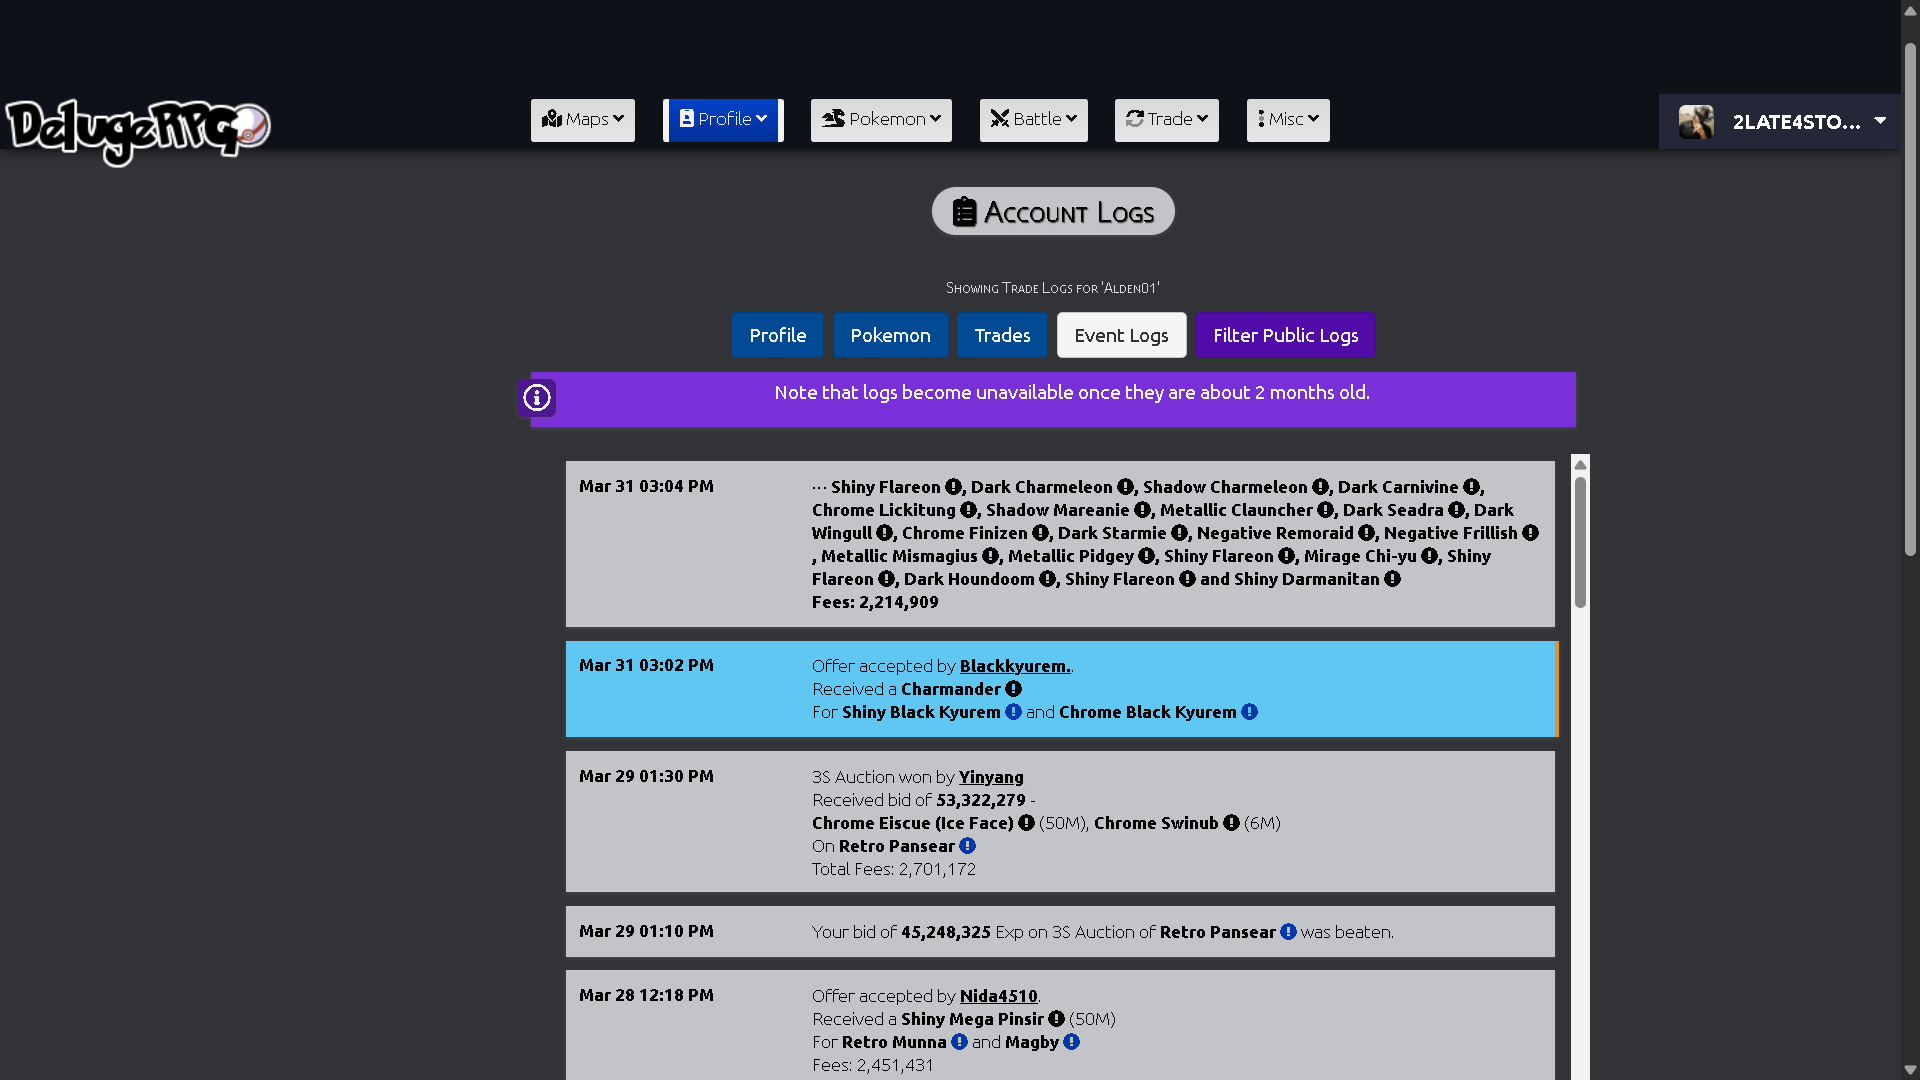The width and height of the screenshot is (1920, 1080).
Task: Open Shiny Black Kyurem info icon
Action: pyautogui.click(x=1013, y=712)
